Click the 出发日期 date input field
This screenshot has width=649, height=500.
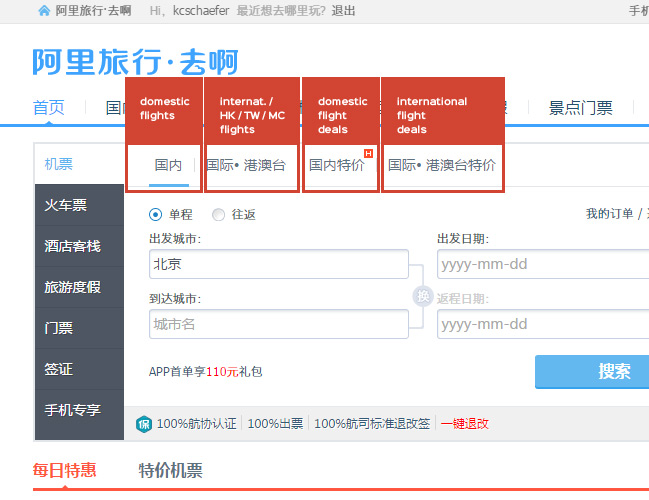click(543, 264)
